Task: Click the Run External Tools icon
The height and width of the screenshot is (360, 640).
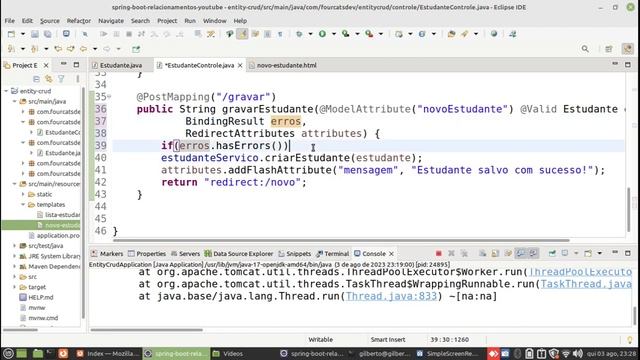Action: point(369,34)
